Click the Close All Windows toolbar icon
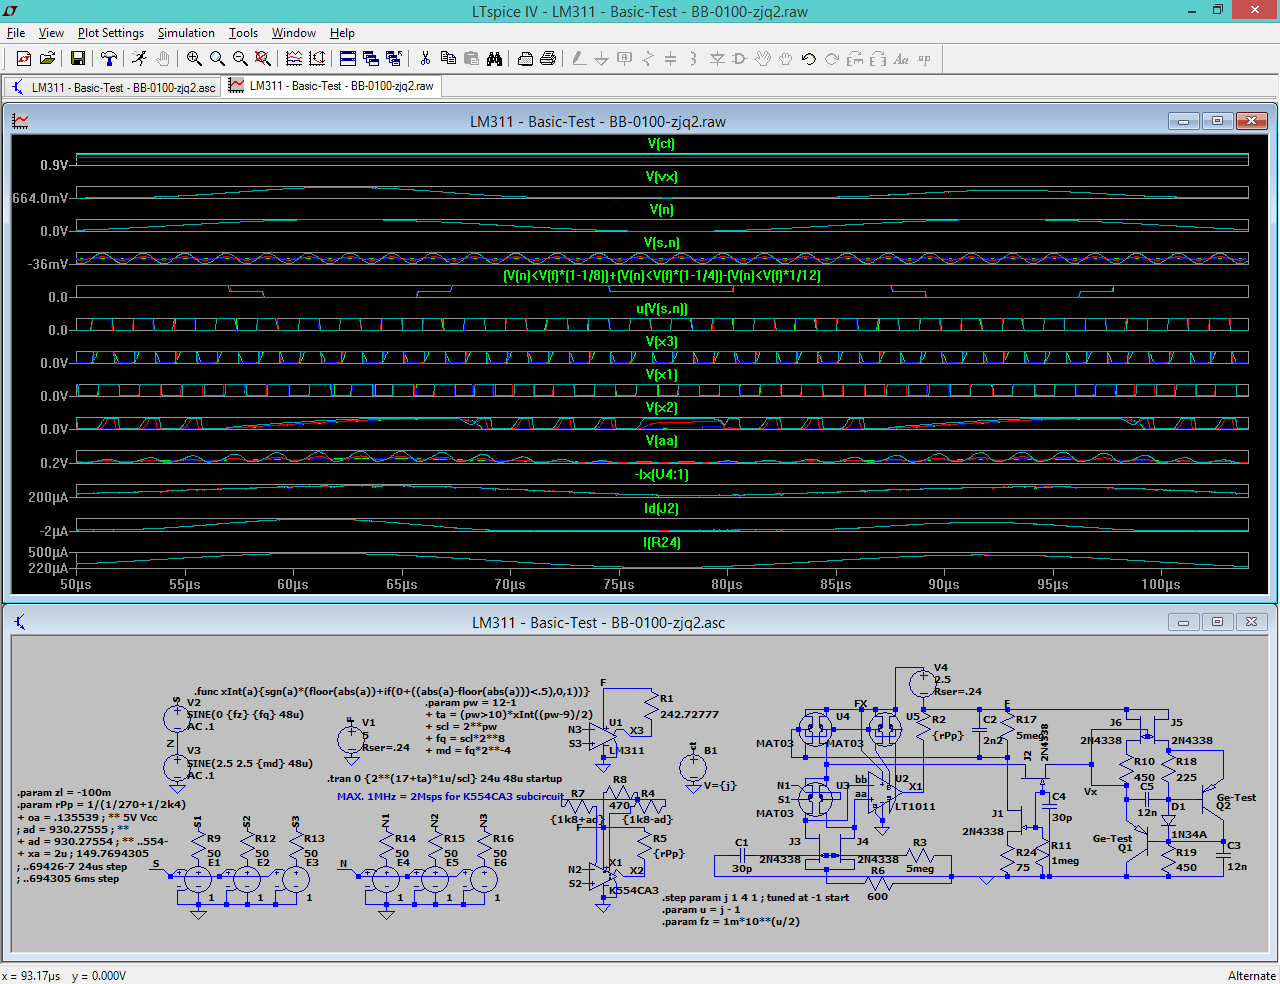Image resolution: width=1280 pixels, height=984 pixels. (x=394, y=59)
